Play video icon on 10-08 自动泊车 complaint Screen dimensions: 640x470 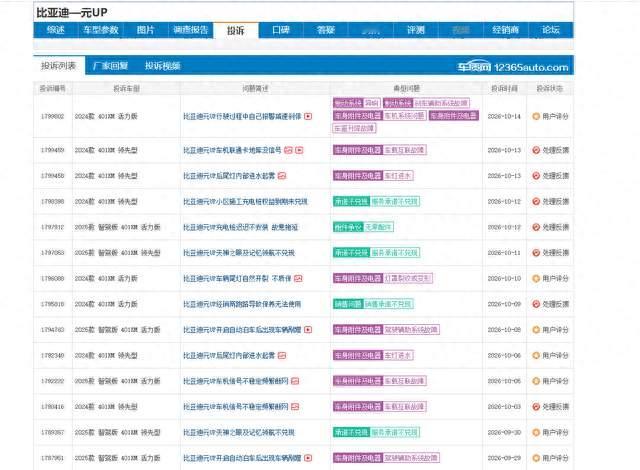click(308, 330)
